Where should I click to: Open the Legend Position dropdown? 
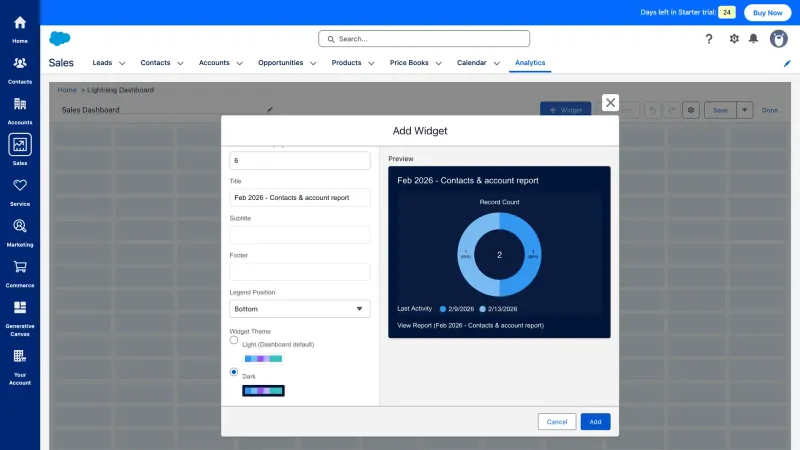[x=300, y=309]
